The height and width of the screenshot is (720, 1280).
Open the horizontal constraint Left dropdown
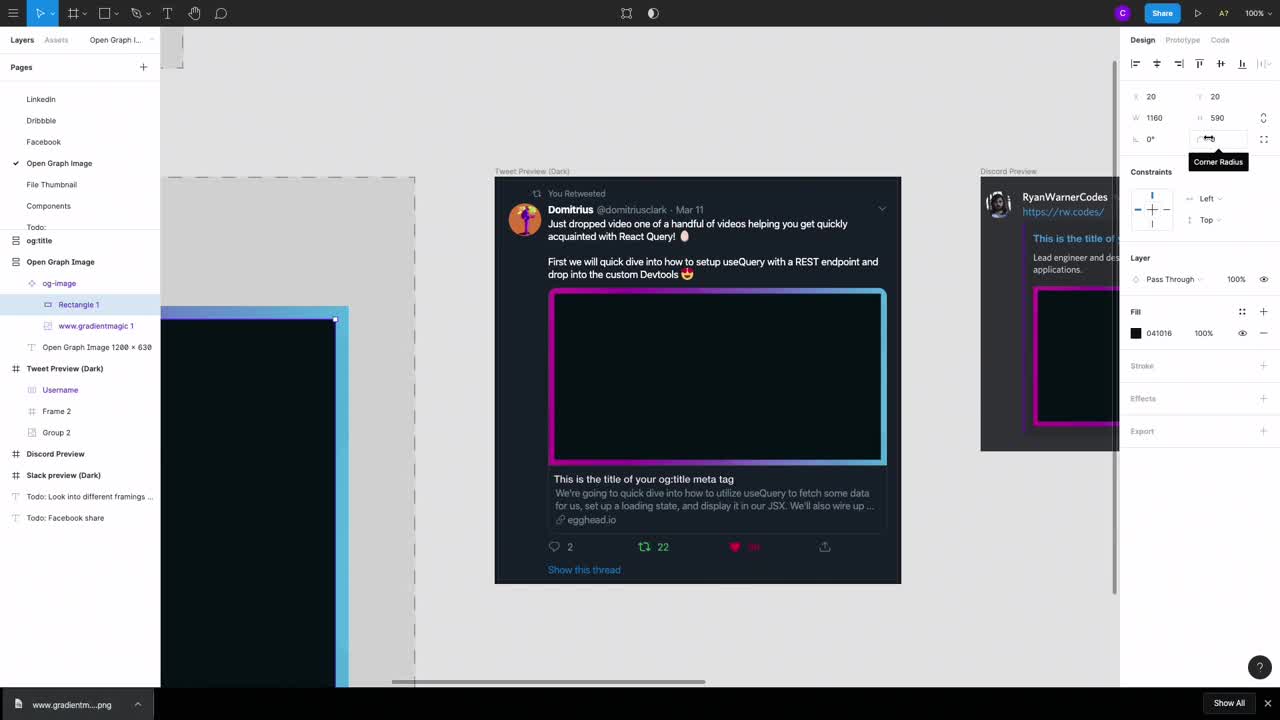coord(1211,198)
